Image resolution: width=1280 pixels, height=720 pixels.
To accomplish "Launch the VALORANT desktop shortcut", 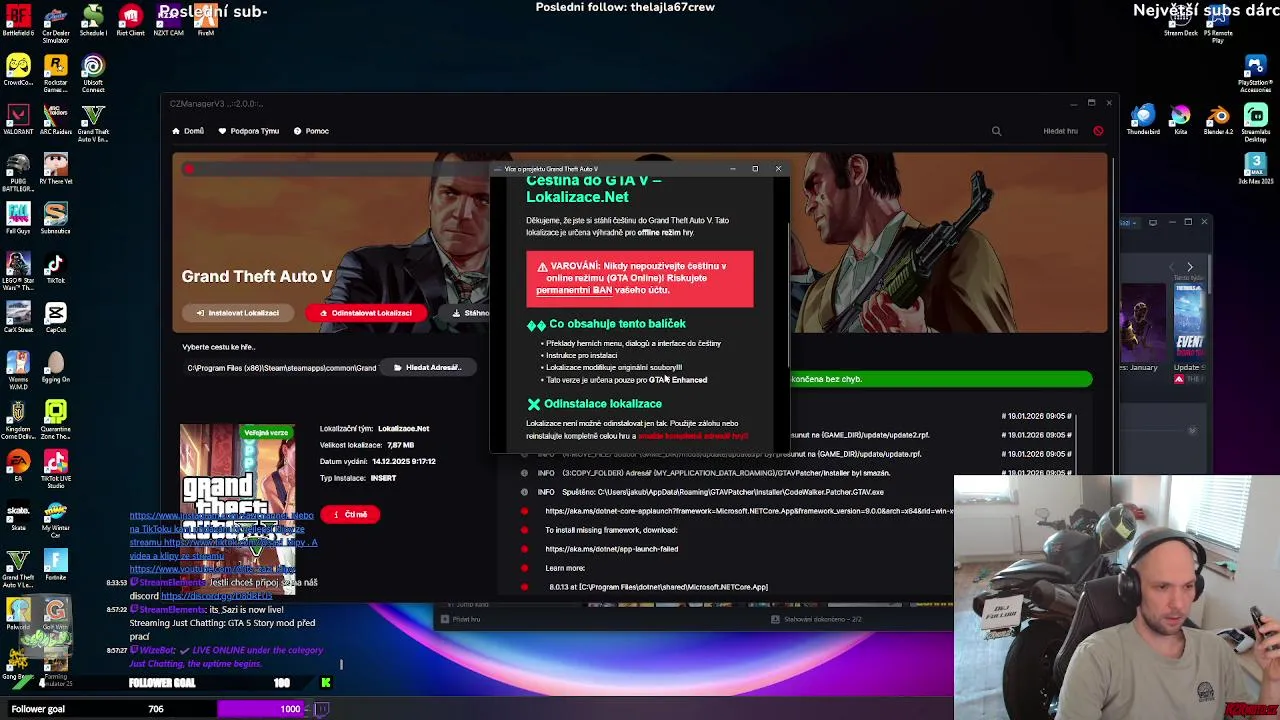I will 18,120.
